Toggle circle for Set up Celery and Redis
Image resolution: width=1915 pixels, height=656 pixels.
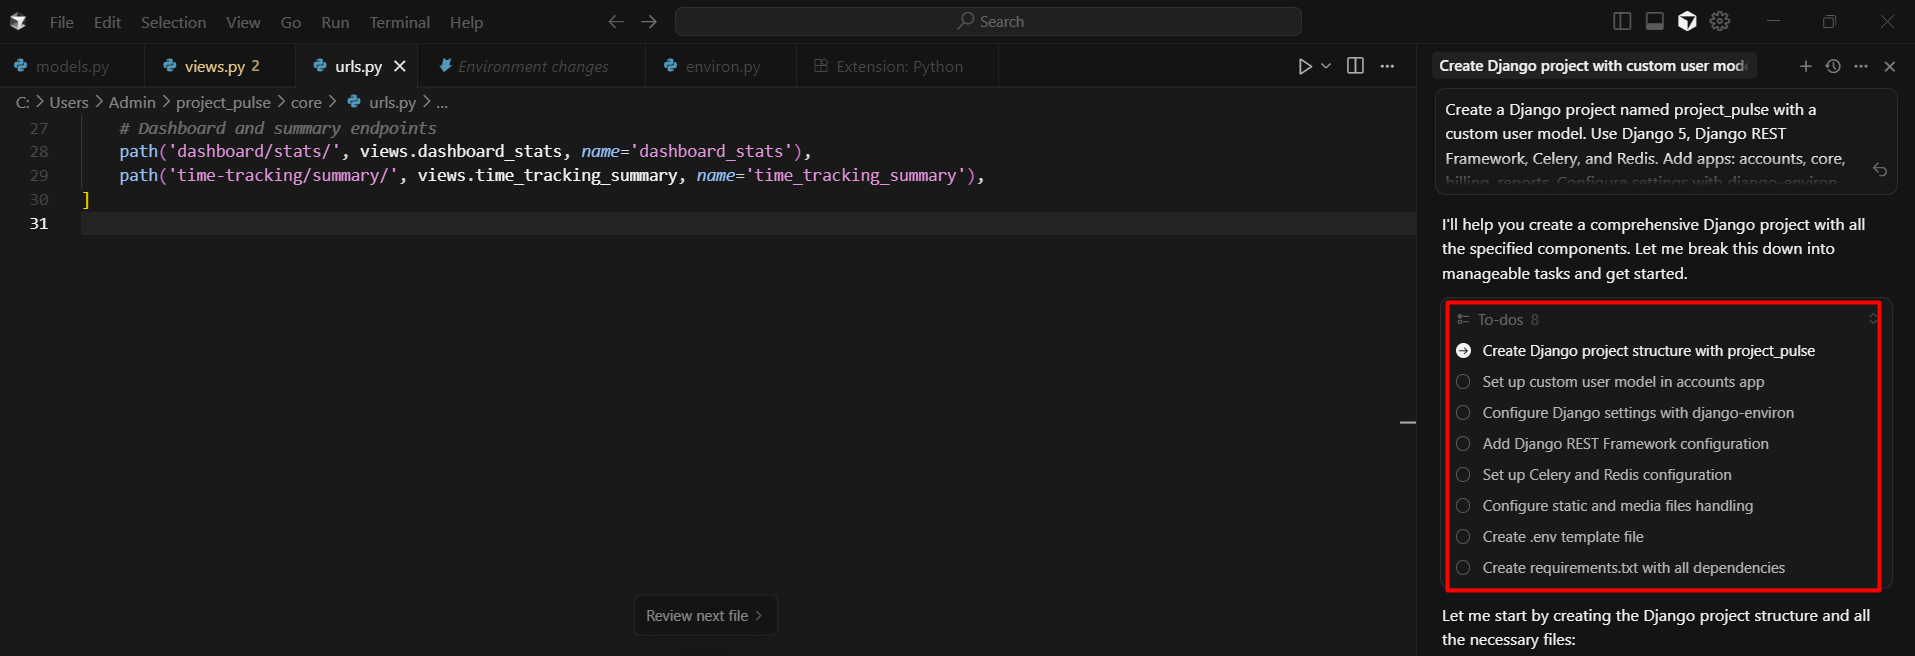tap(1463, 475)
